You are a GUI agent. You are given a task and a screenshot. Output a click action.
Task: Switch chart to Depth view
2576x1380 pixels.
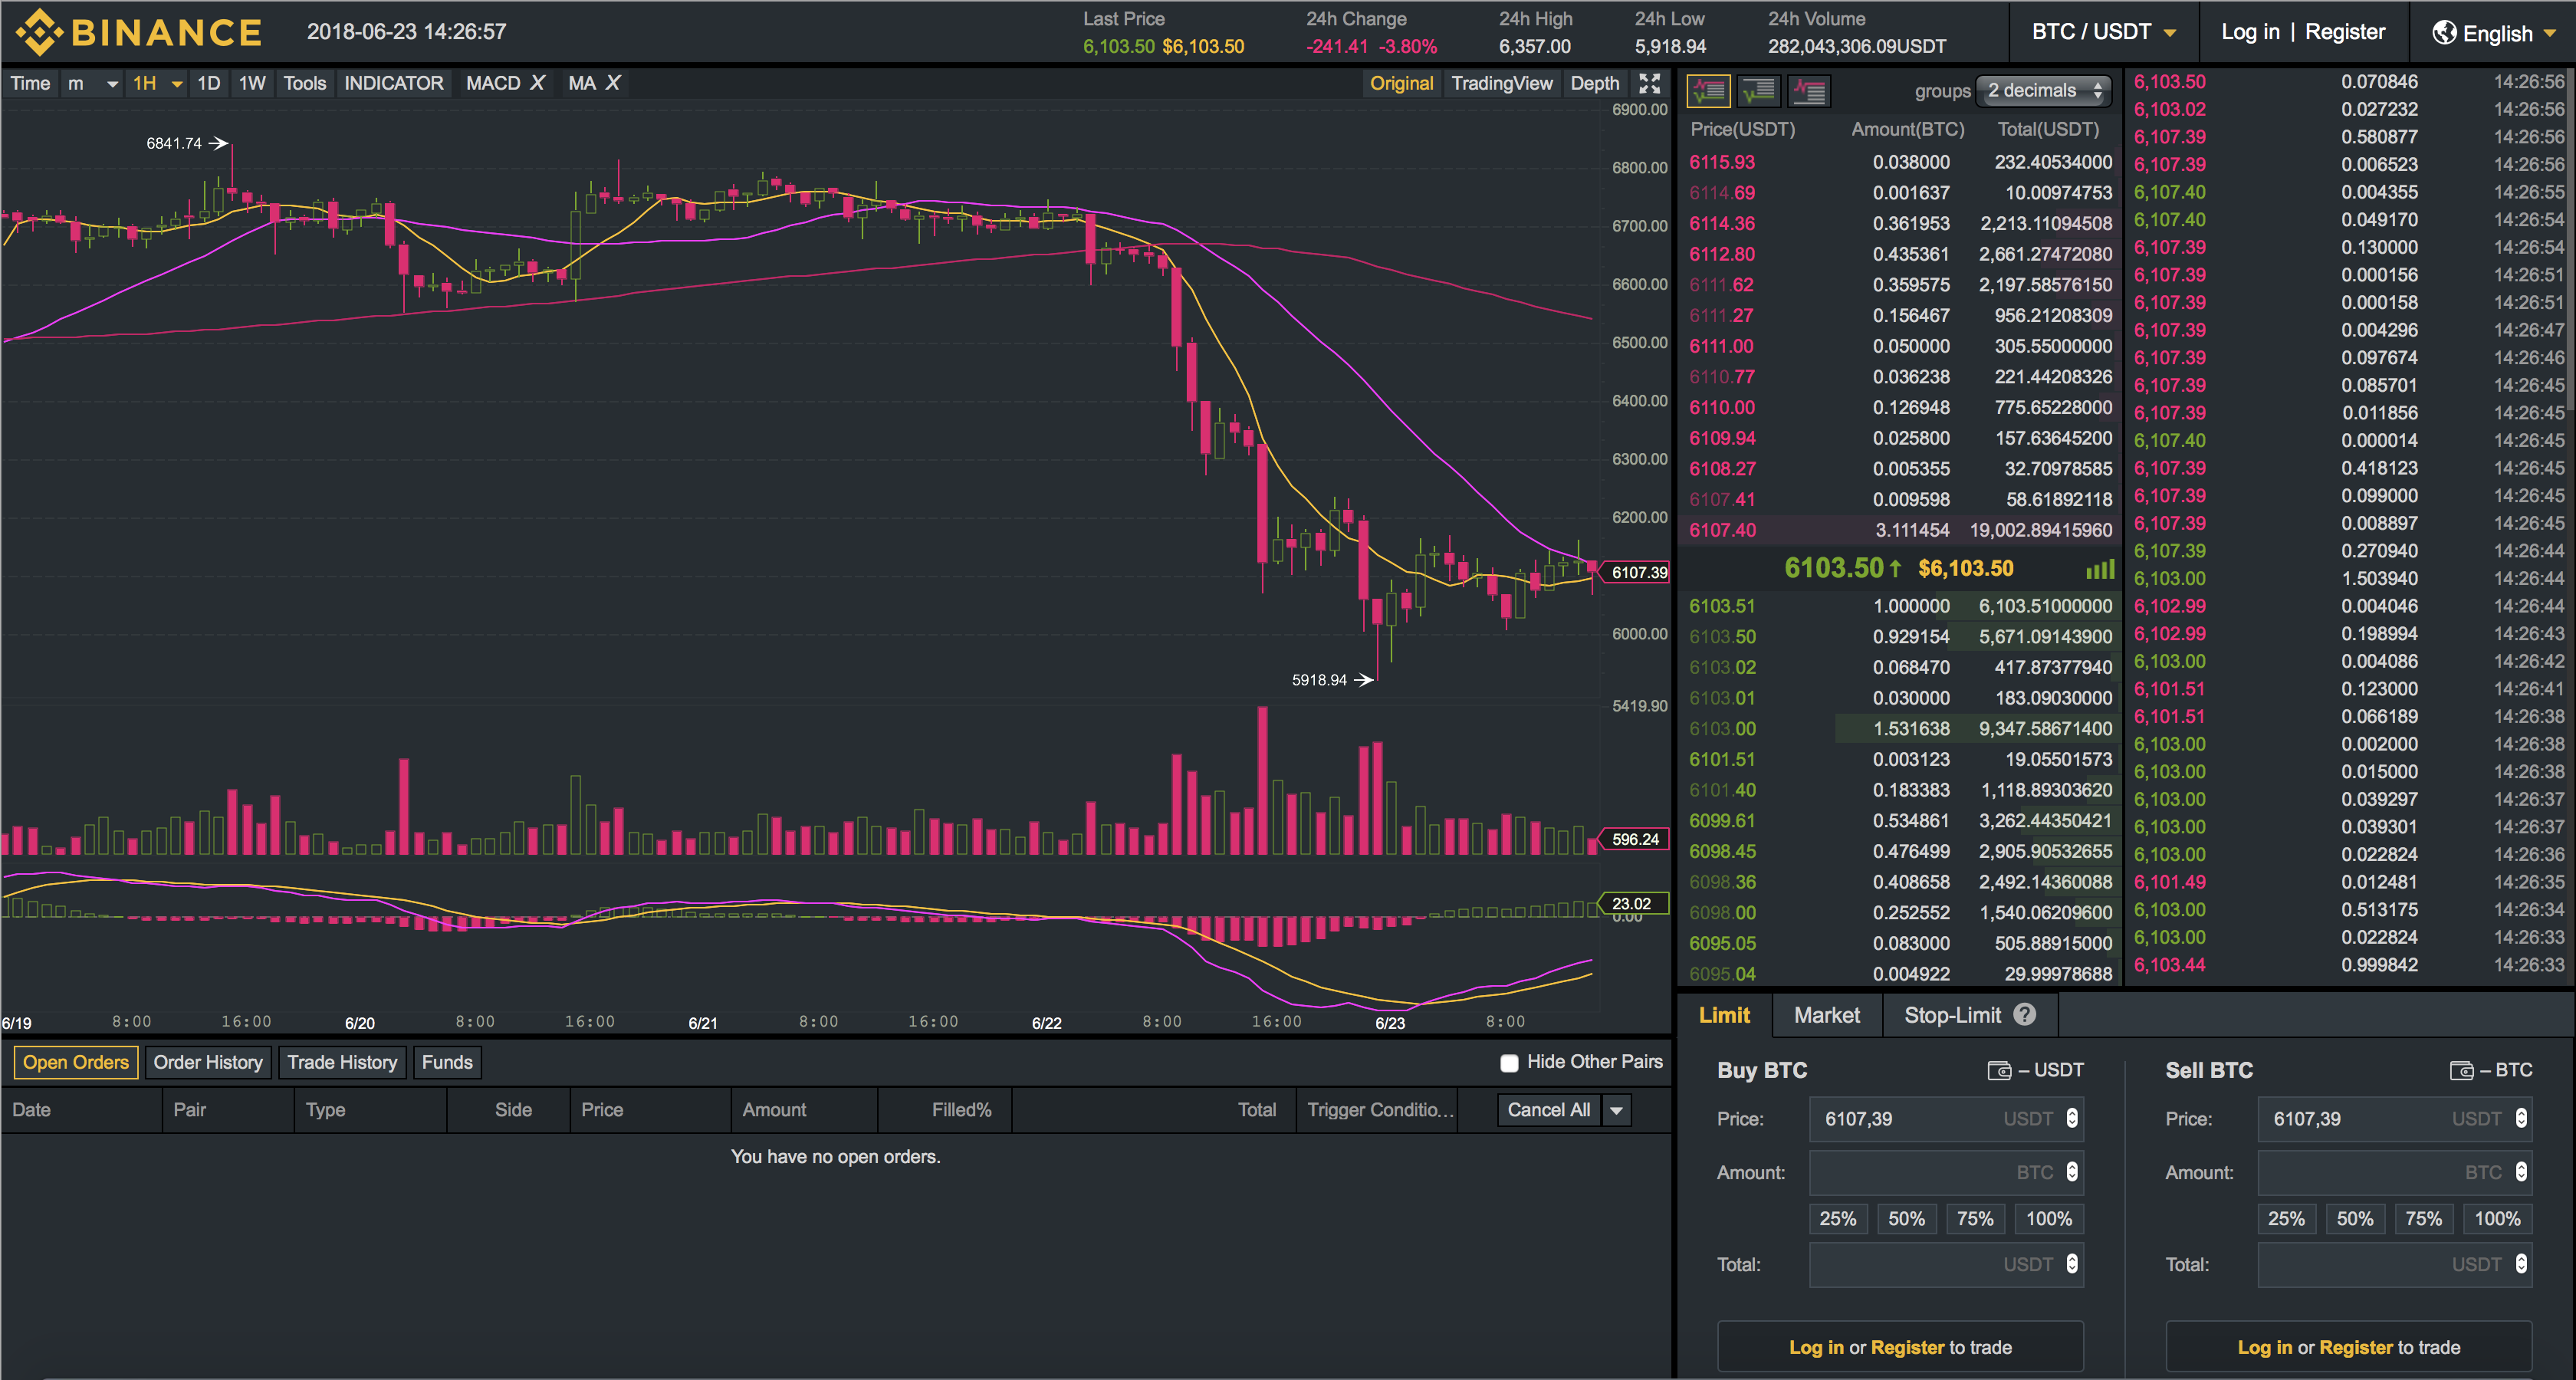coord(1594,83)
